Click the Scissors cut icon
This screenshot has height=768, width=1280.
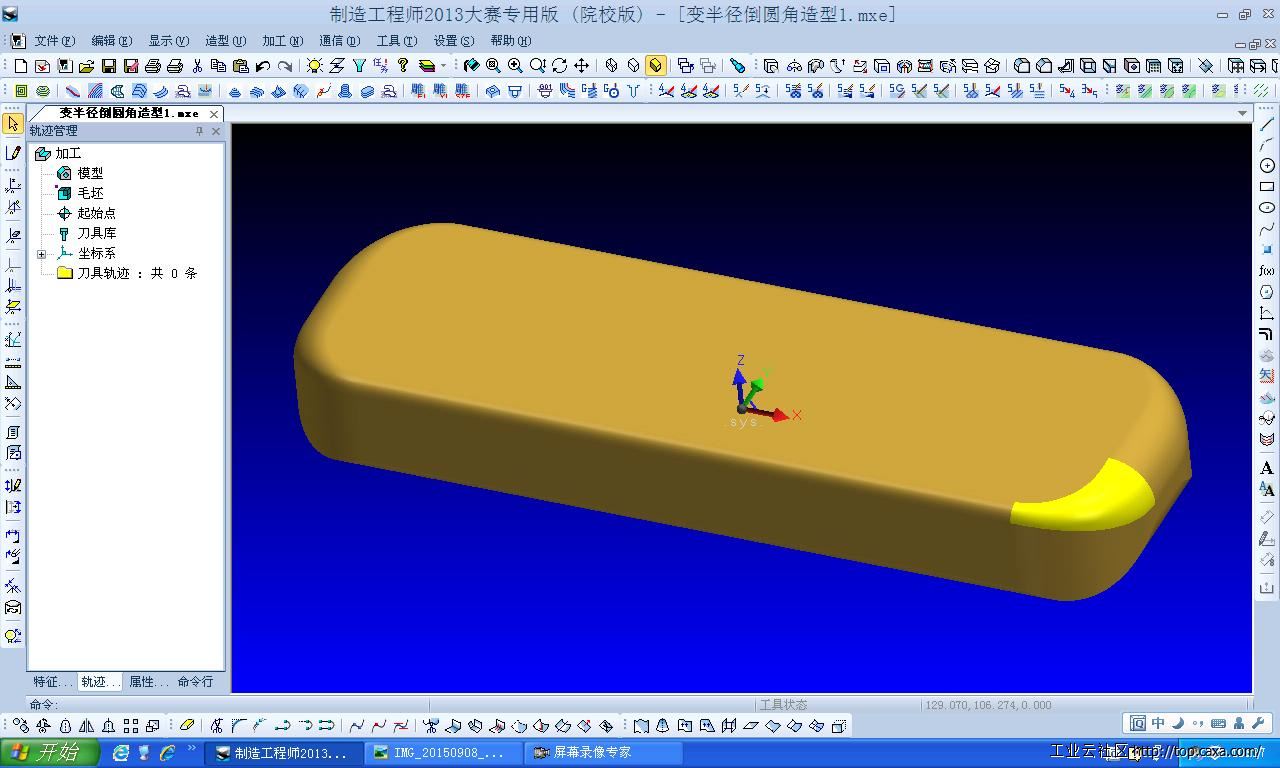click(x=197, y=66)
